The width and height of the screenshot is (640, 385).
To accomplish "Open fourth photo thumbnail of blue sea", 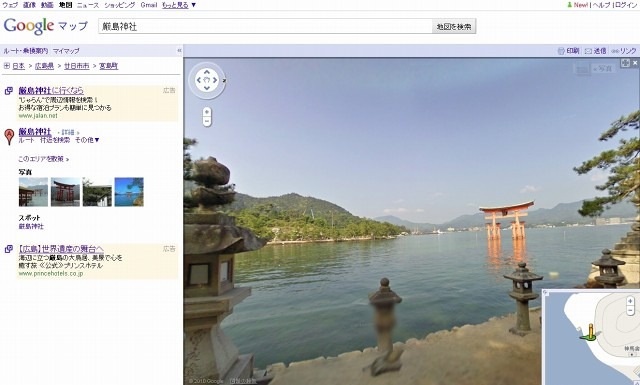I will (129, 192).
